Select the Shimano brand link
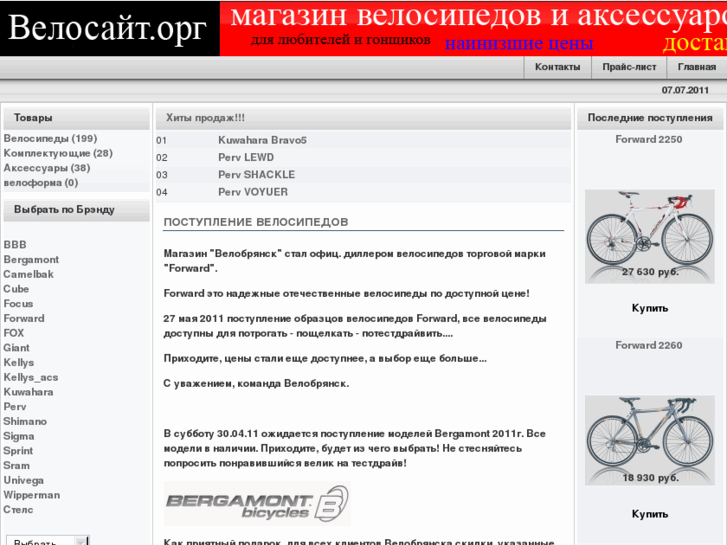The image size is (727, 545). point(25,422)
